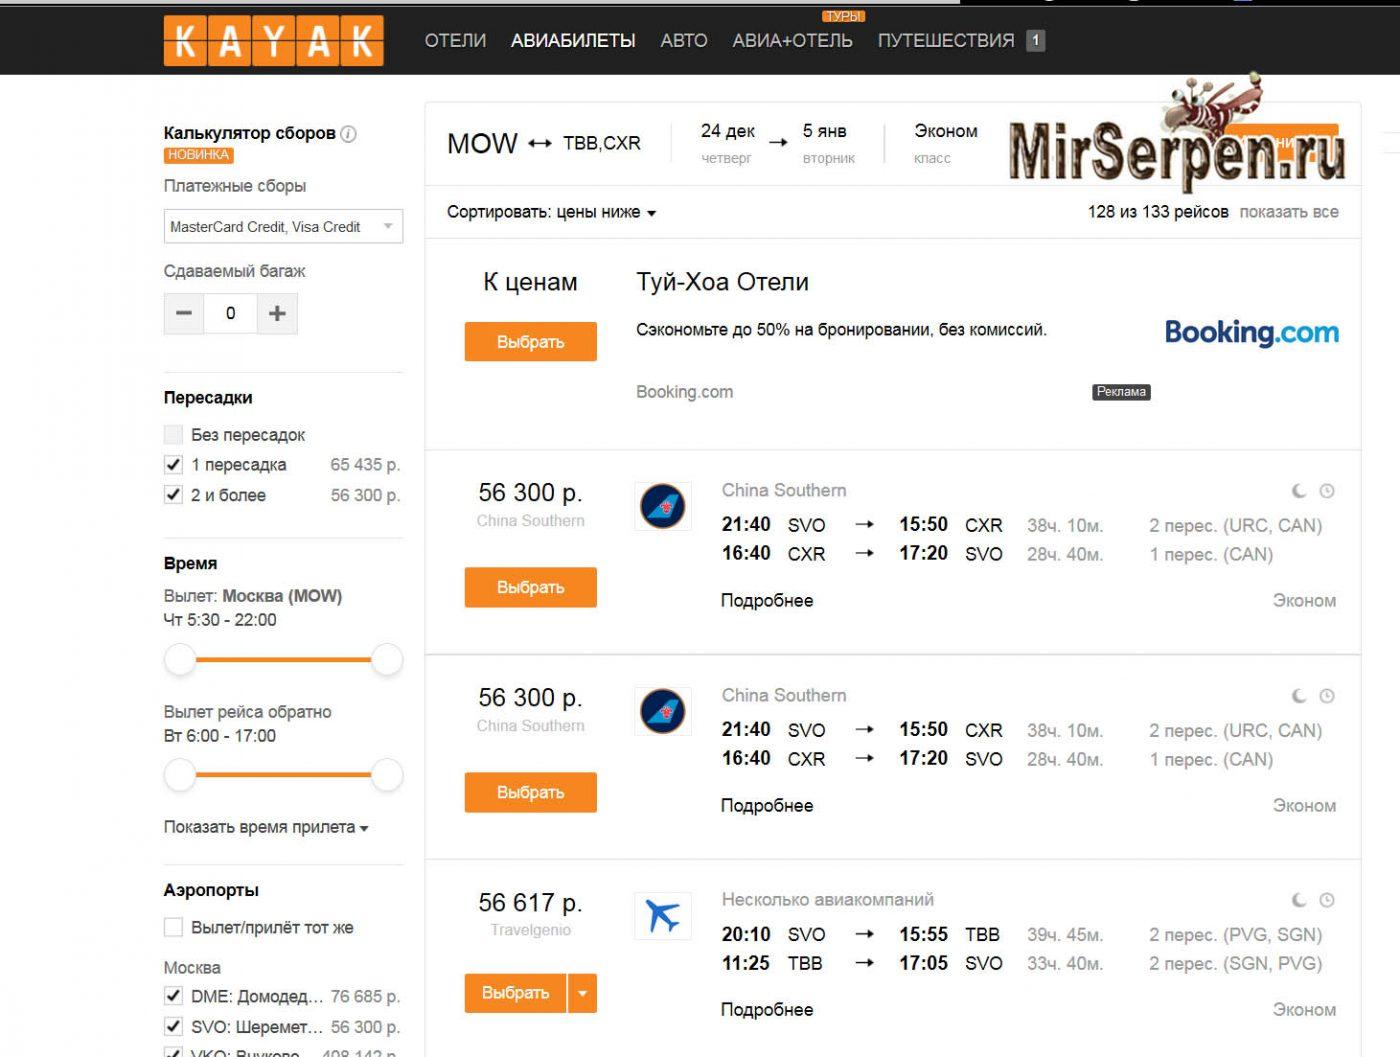Click the Реклама ad badge
Screen dimensions: 1400x1057
coord(1121,392)
